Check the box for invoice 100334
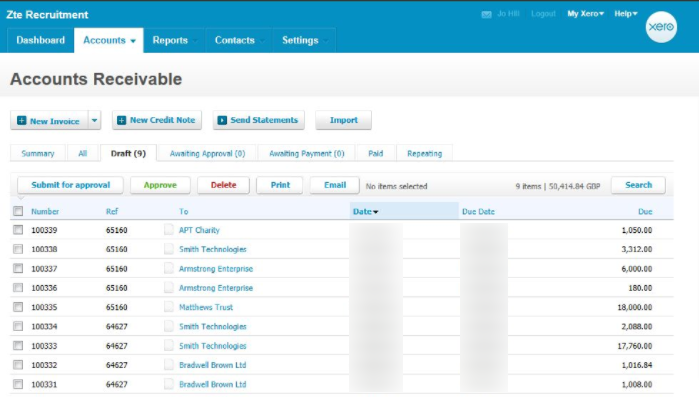 [x=18, y=326]
